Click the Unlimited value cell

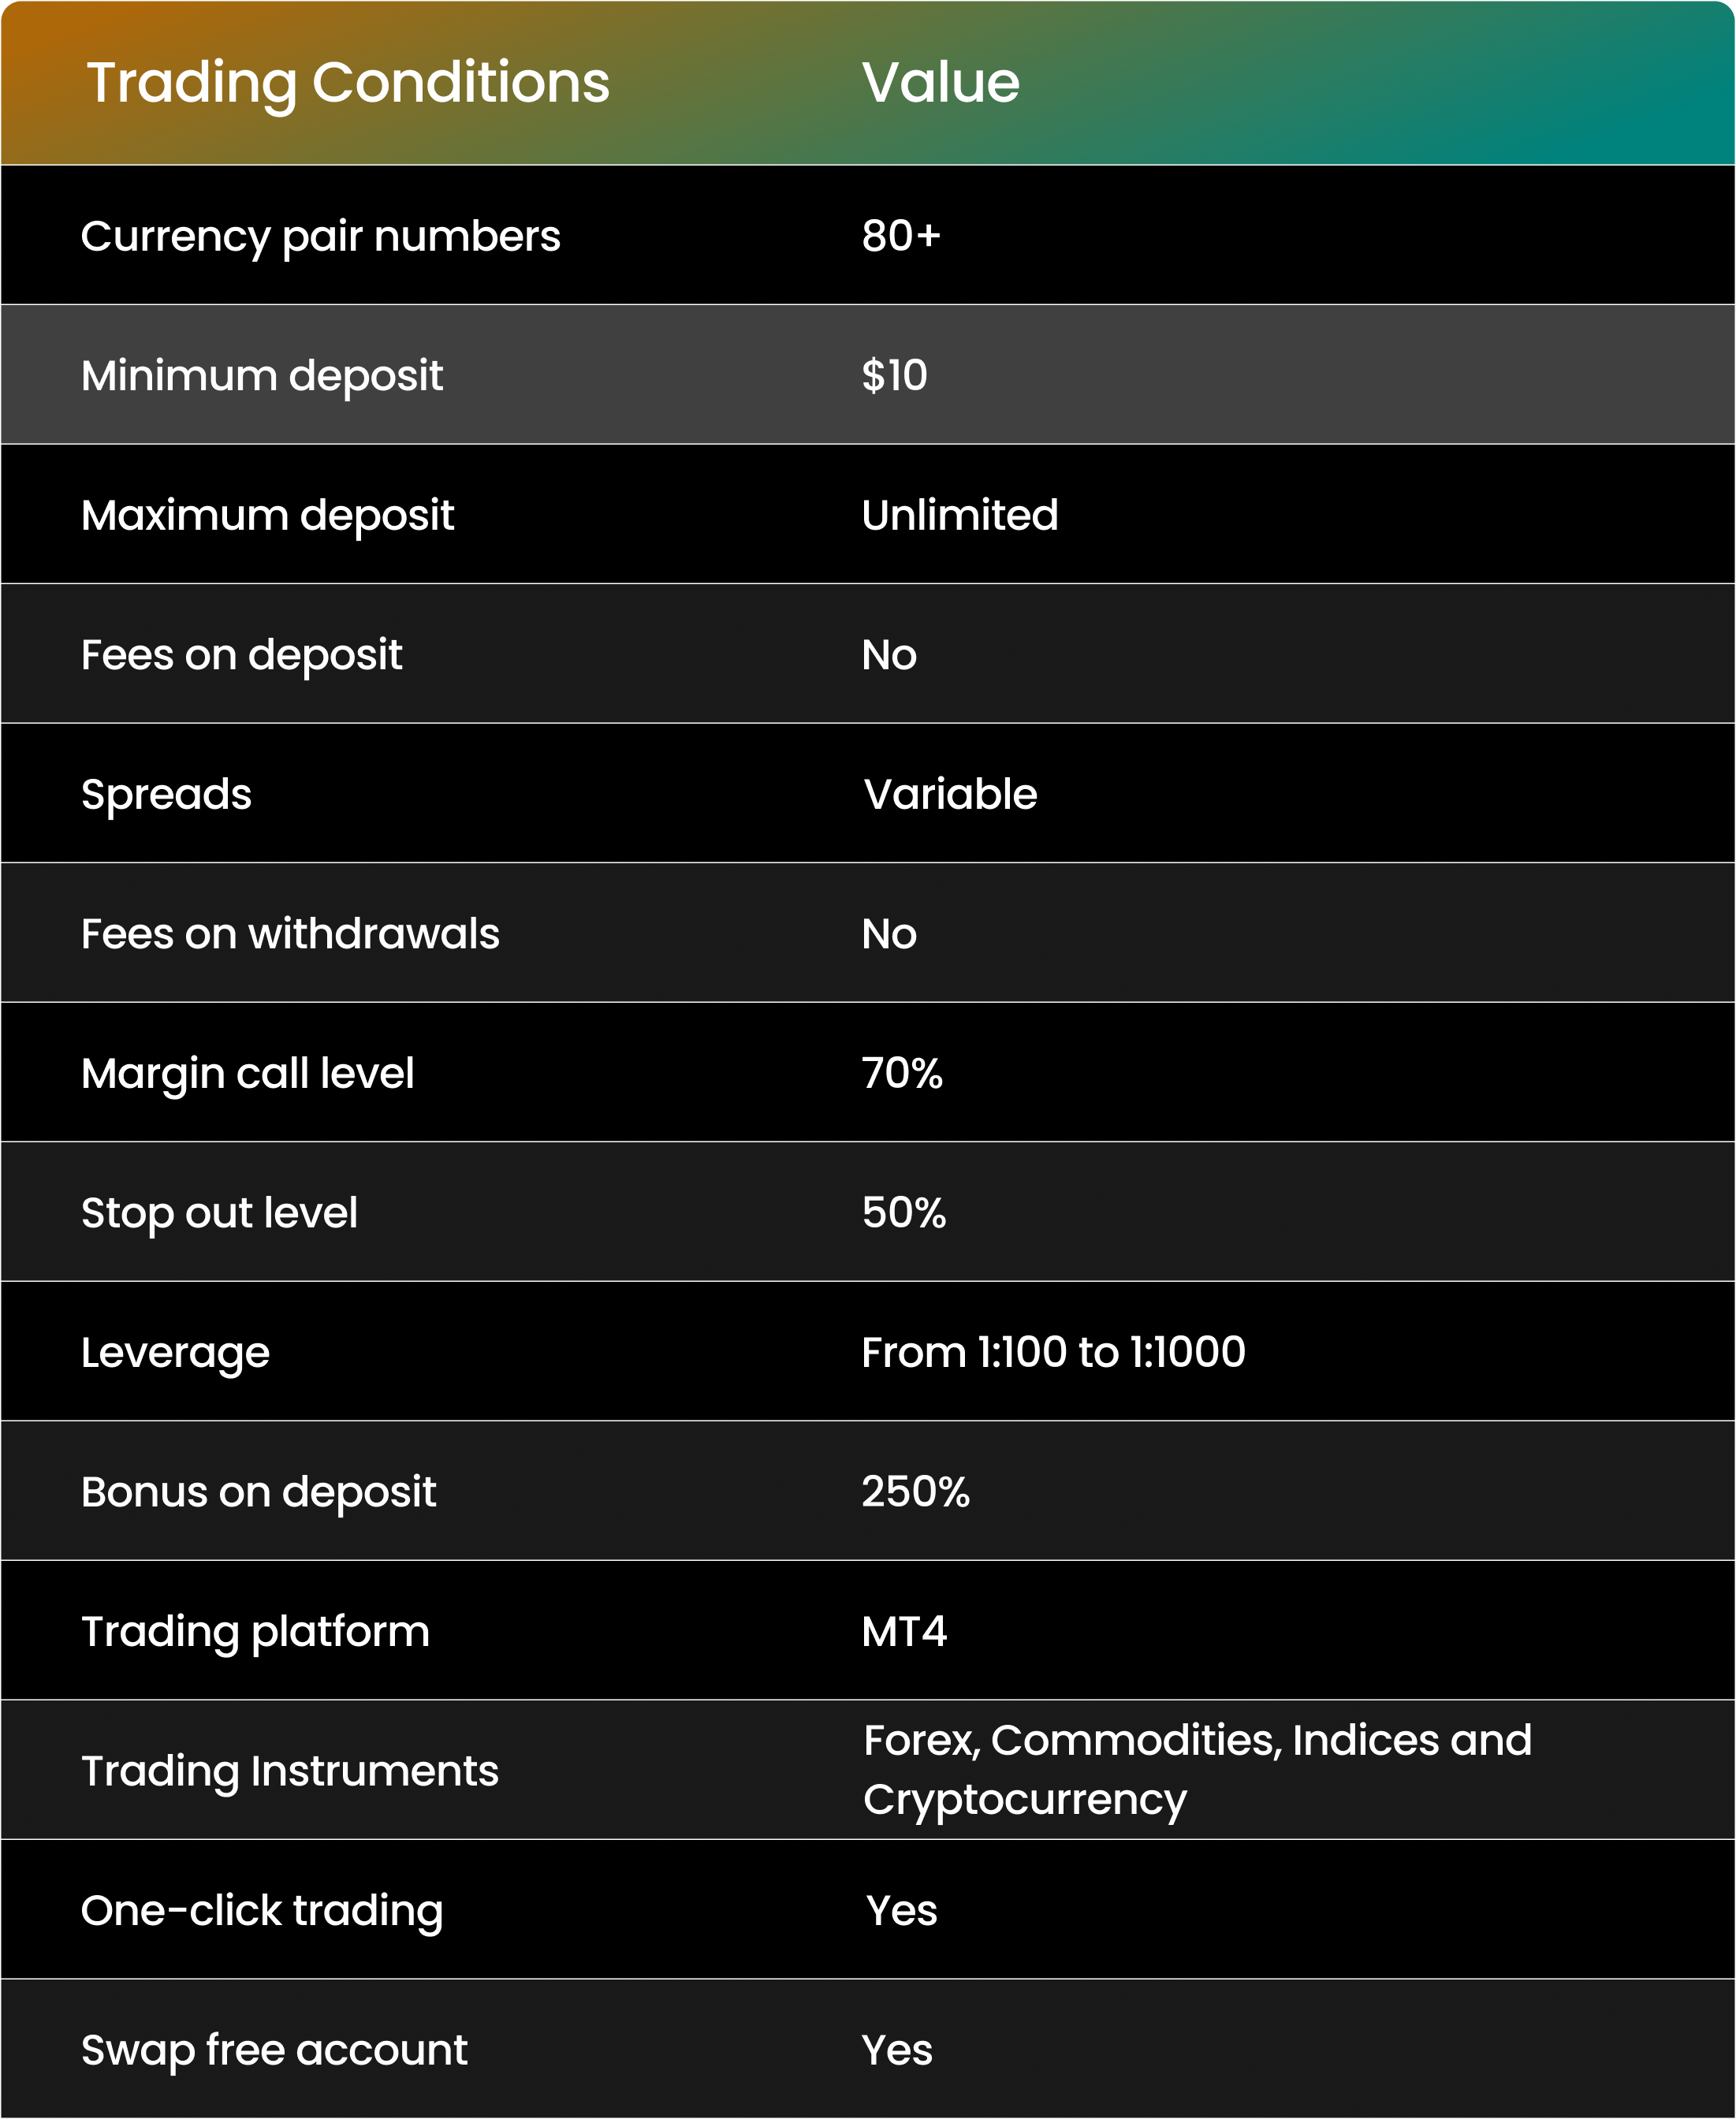[x=960, y=515]
